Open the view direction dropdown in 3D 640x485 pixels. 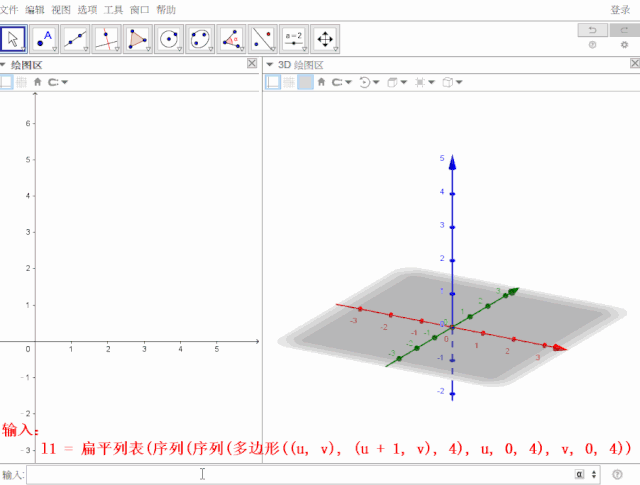click(x=397, y=82)
